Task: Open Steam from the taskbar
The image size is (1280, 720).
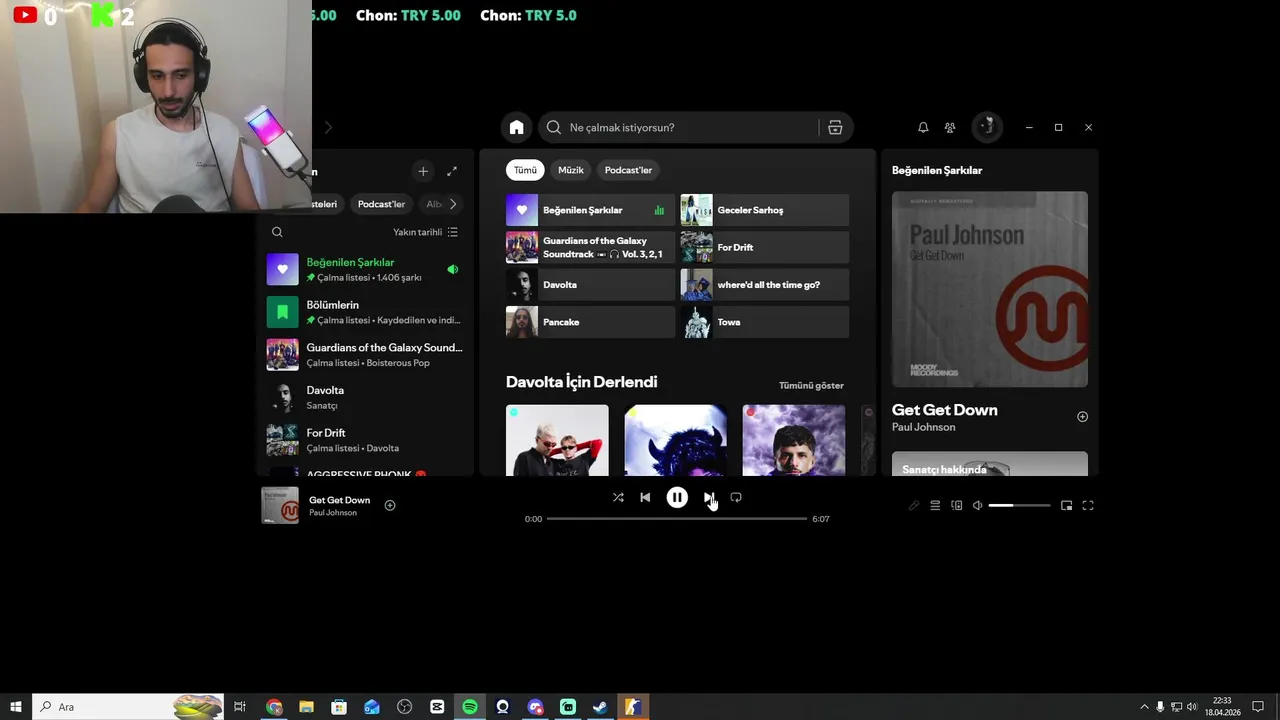Action: tap(600, 707)
